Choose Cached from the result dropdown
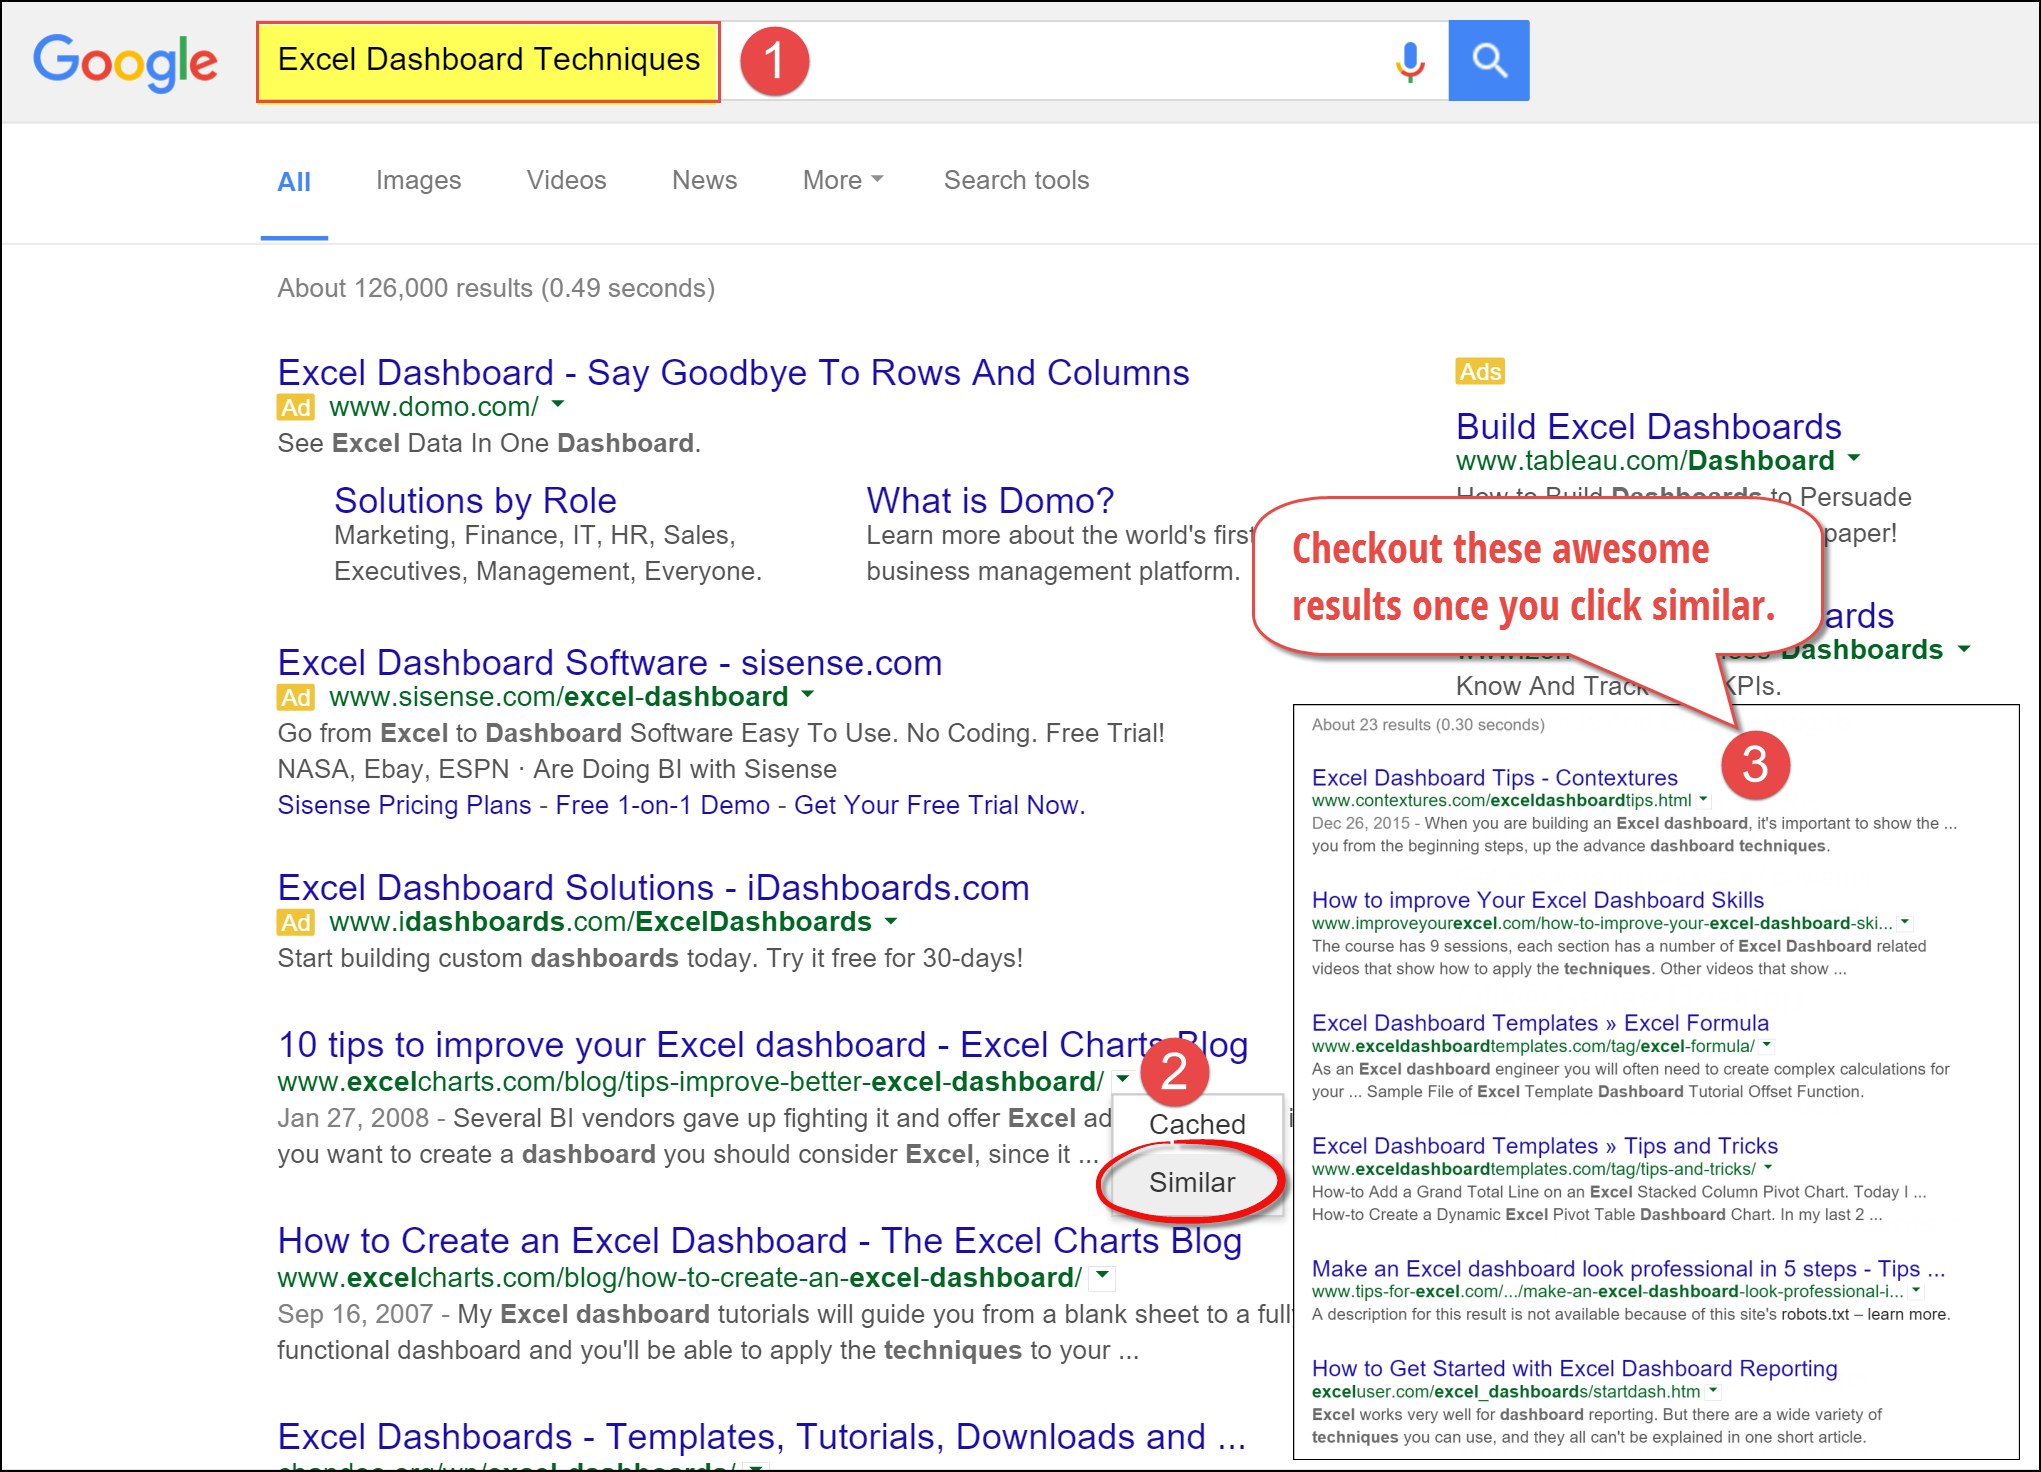Screen dimensions: 2041x1472 [1197, 1124]
